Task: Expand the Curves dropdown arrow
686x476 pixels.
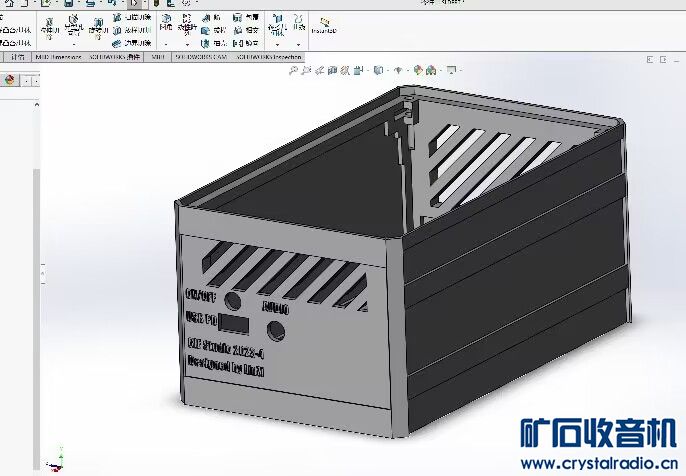Action: [299, 44]
